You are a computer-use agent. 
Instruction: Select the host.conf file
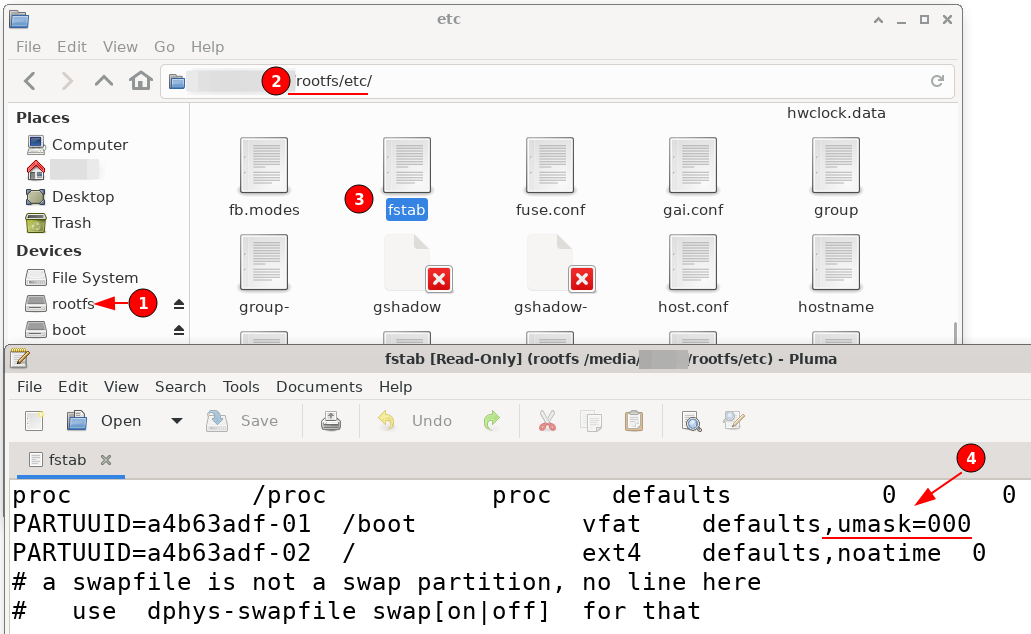[693, 274]
